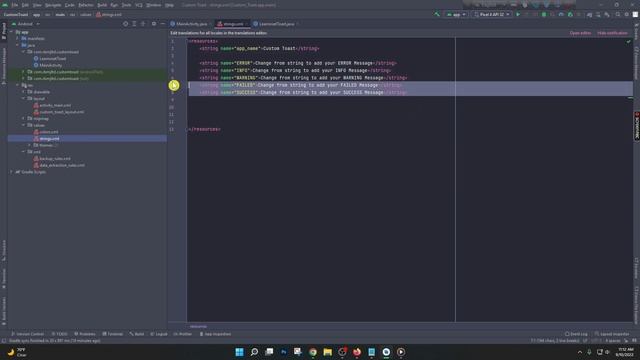Open the Help menu

tap(169, 5)
